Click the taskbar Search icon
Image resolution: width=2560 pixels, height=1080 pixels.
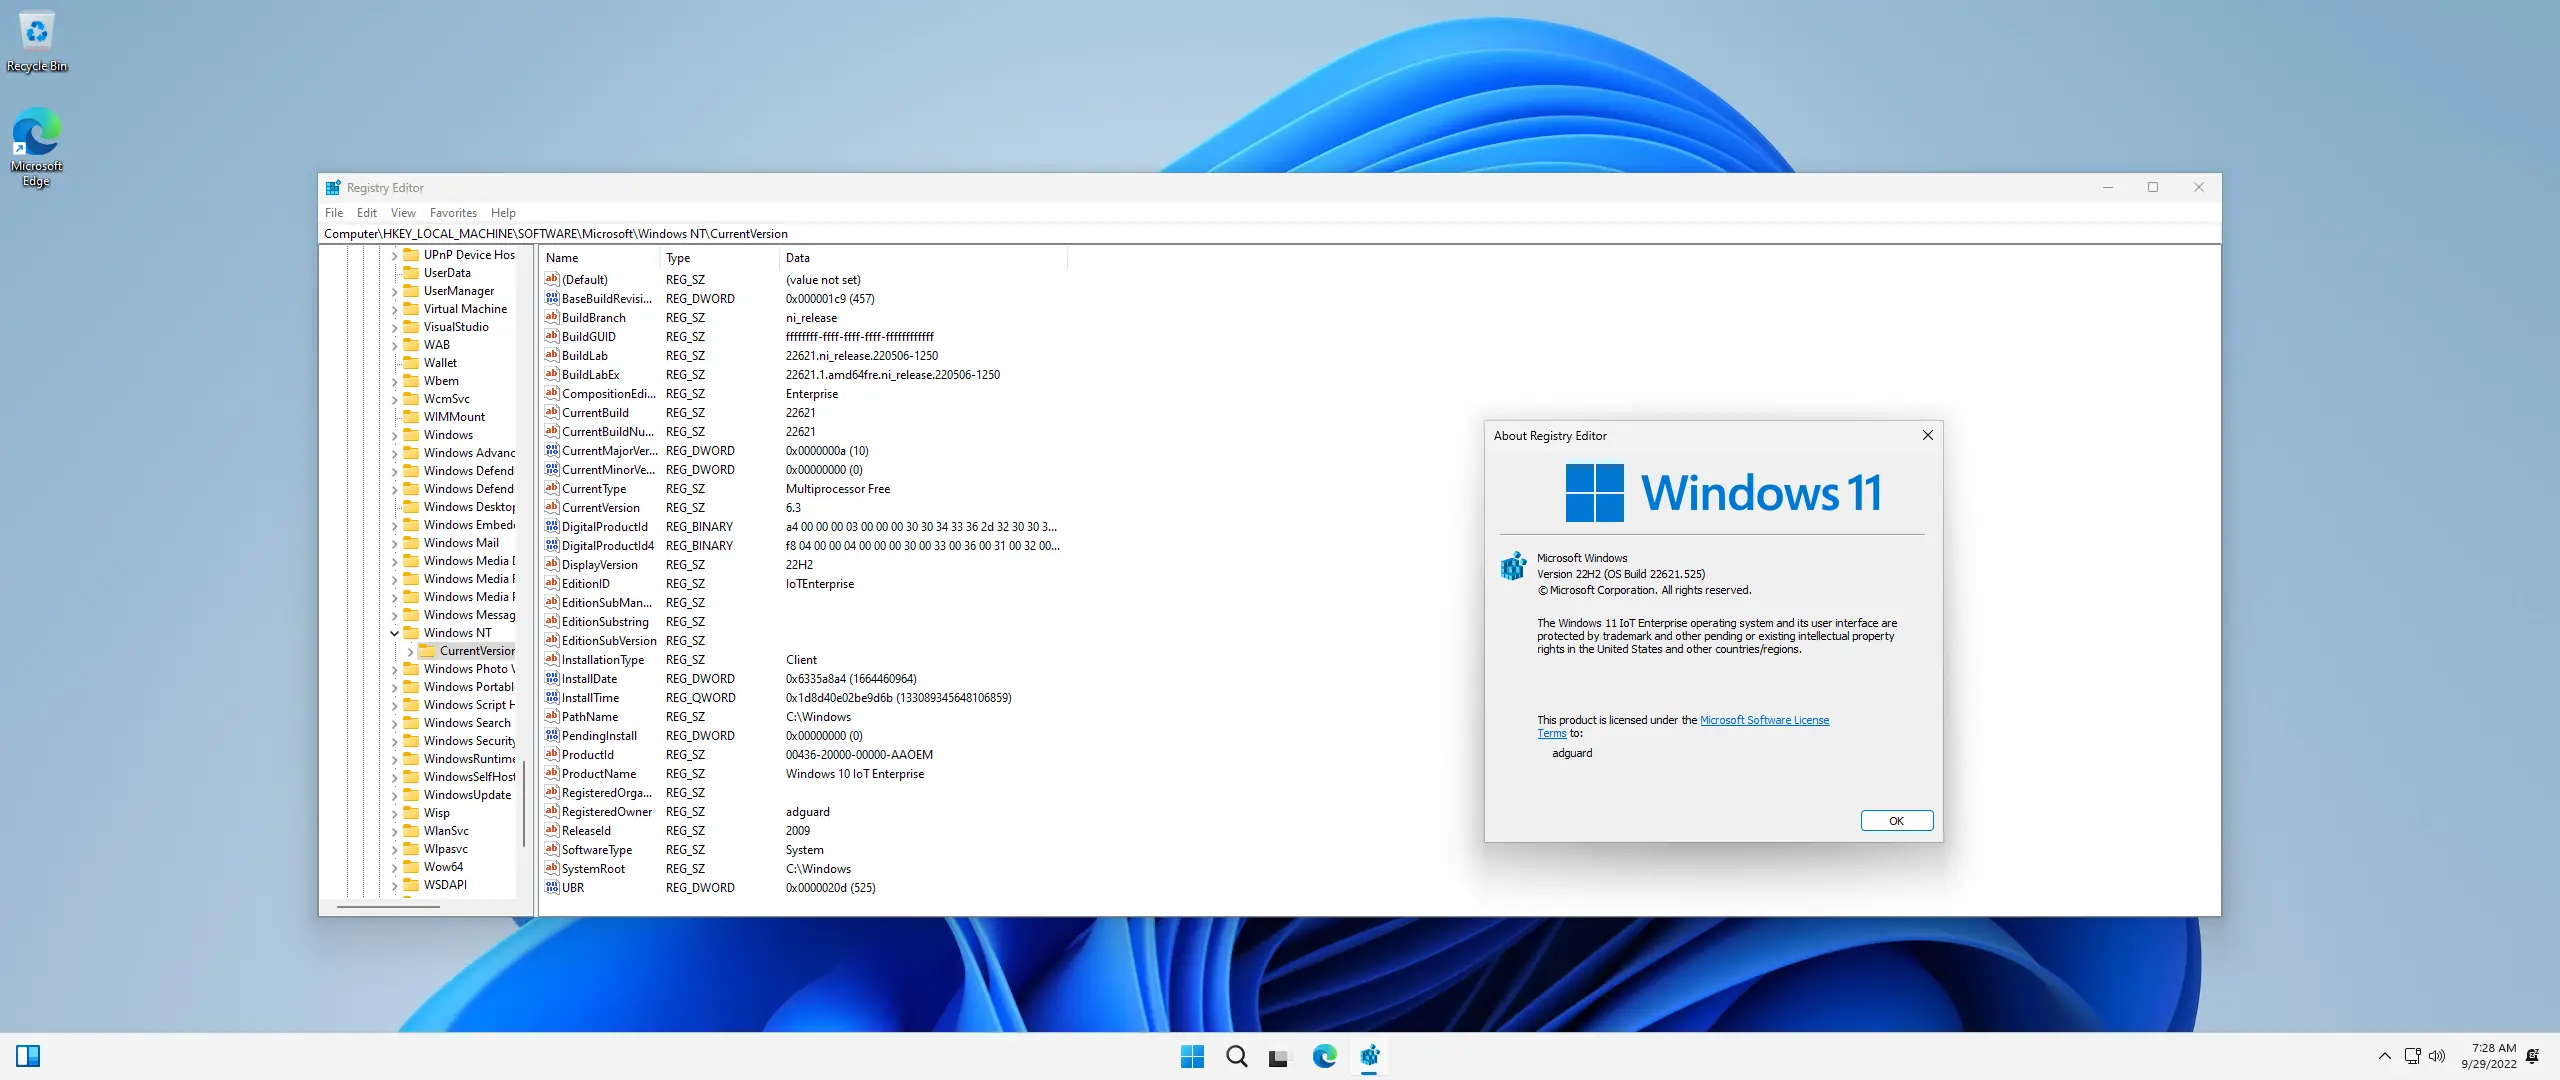click(x=1237, y=1056)
